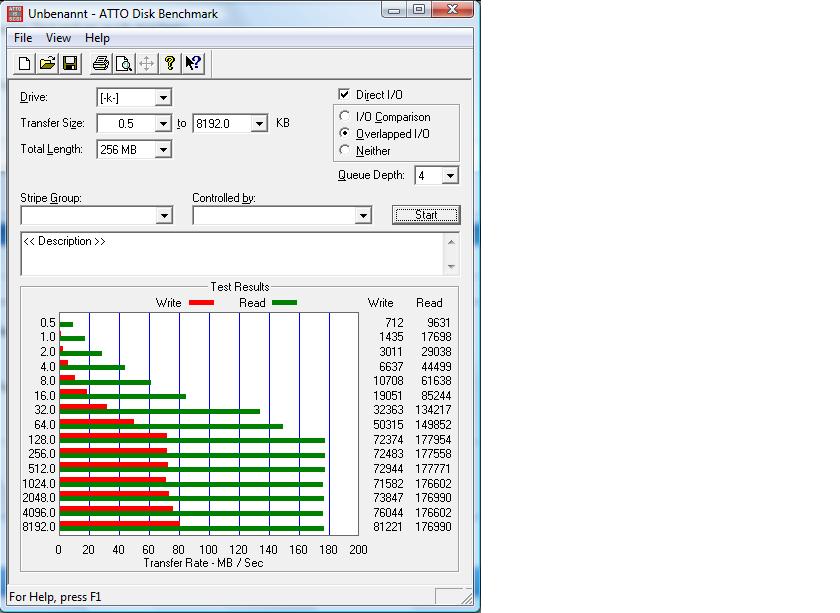
Task: Click the Description scrollbar up arrow
Action: point(451,242)
